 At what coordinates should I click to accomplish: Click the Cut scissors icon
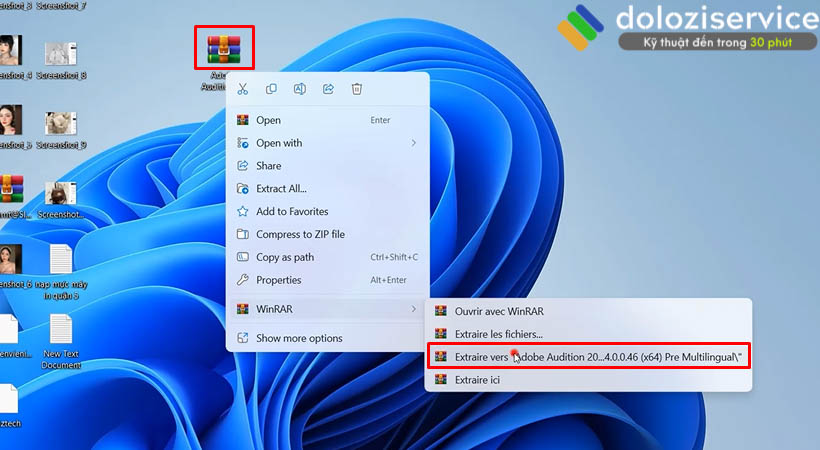coord(243,89)
